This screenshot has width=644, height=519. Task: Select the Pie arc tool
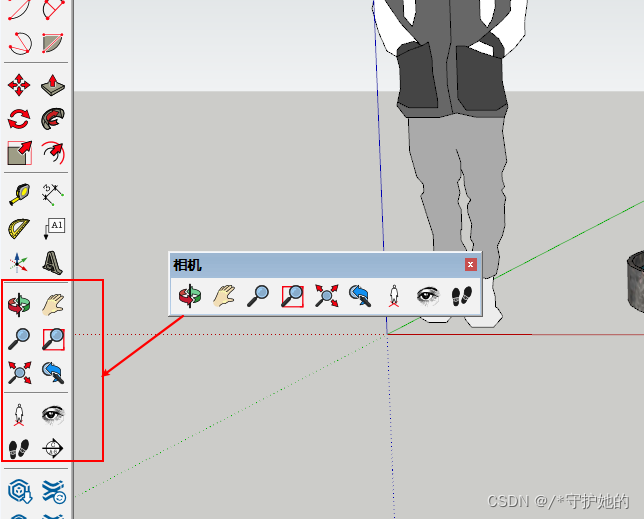point(53,43)
